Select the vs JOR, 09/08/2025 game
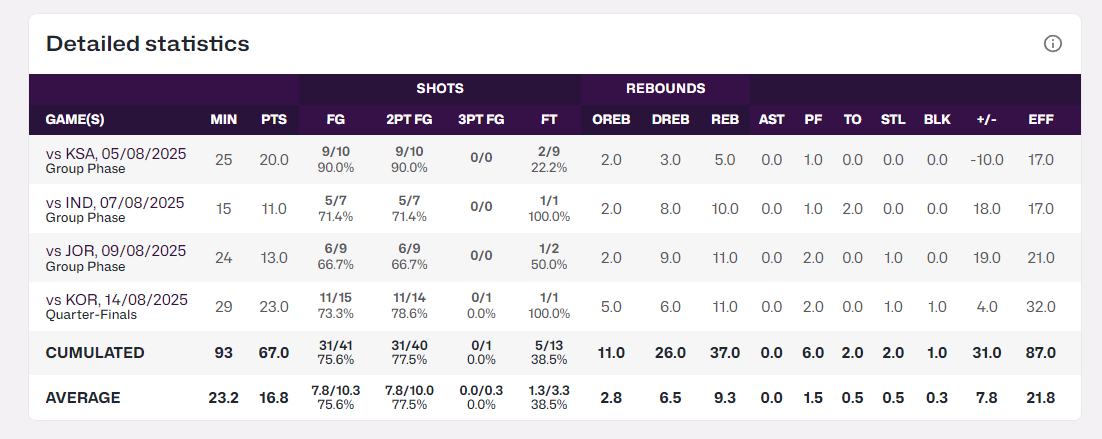 click(116, 252)
